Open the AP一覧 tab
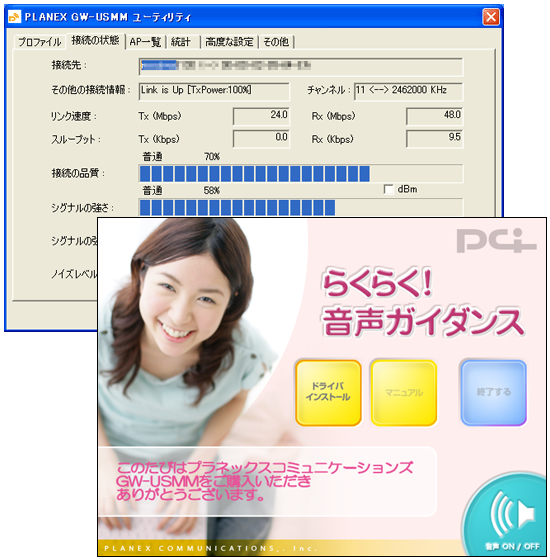Screen dimensions: 550x560 coord(145,42)
